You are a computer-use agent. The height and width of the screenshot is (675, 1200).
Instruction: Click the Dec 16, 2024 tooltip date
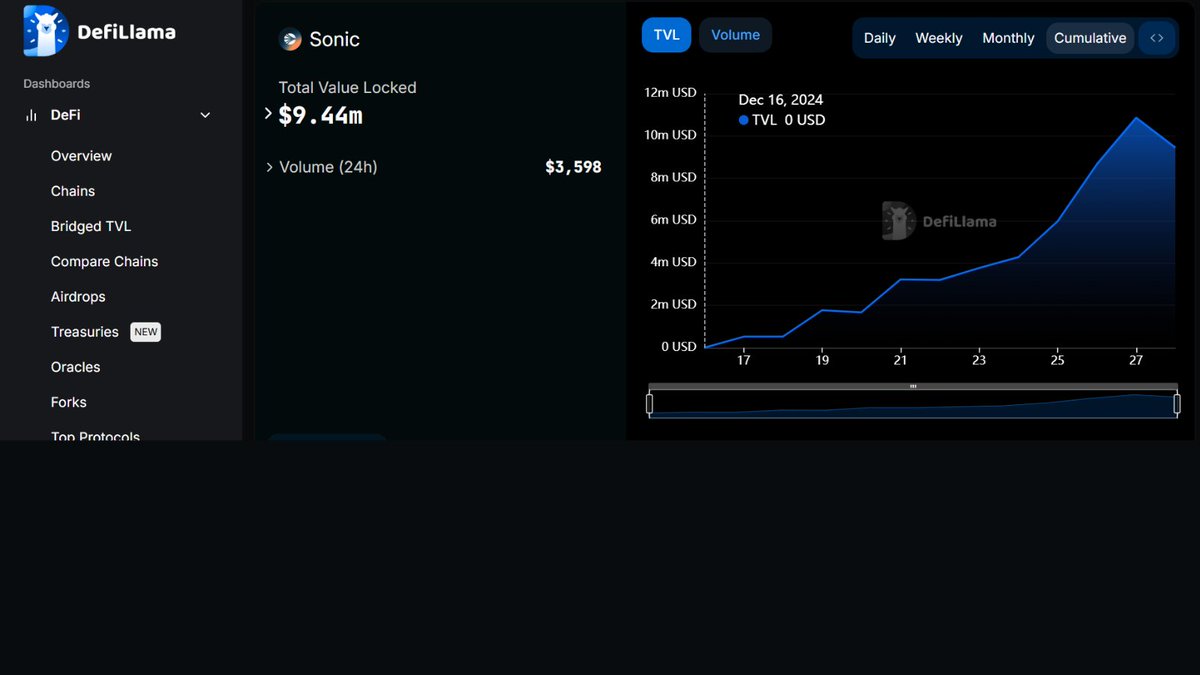[x=781, y=100]
